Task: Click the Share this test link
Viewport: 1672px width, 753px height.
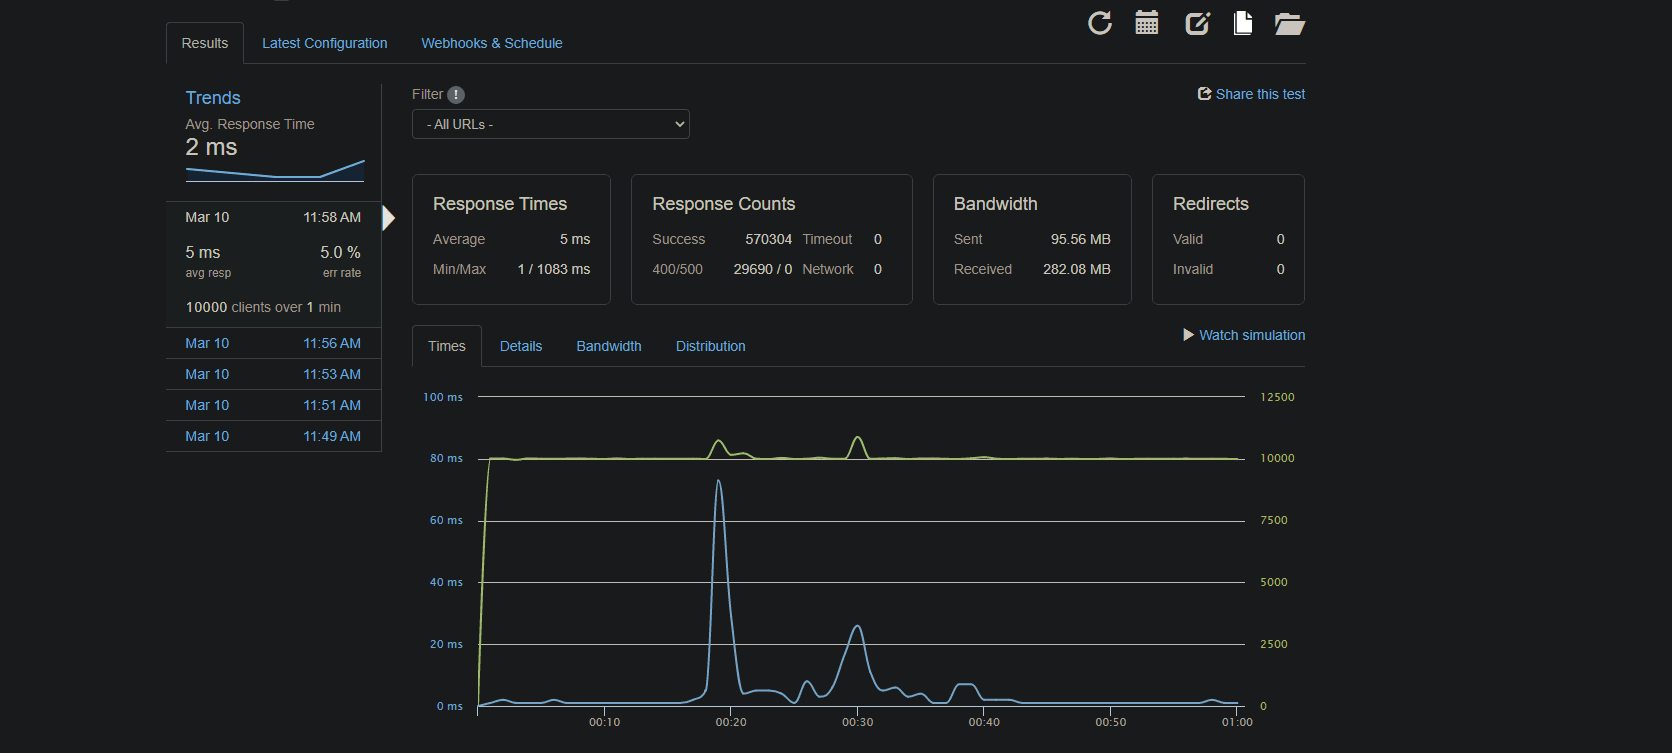Action: 1261,94
